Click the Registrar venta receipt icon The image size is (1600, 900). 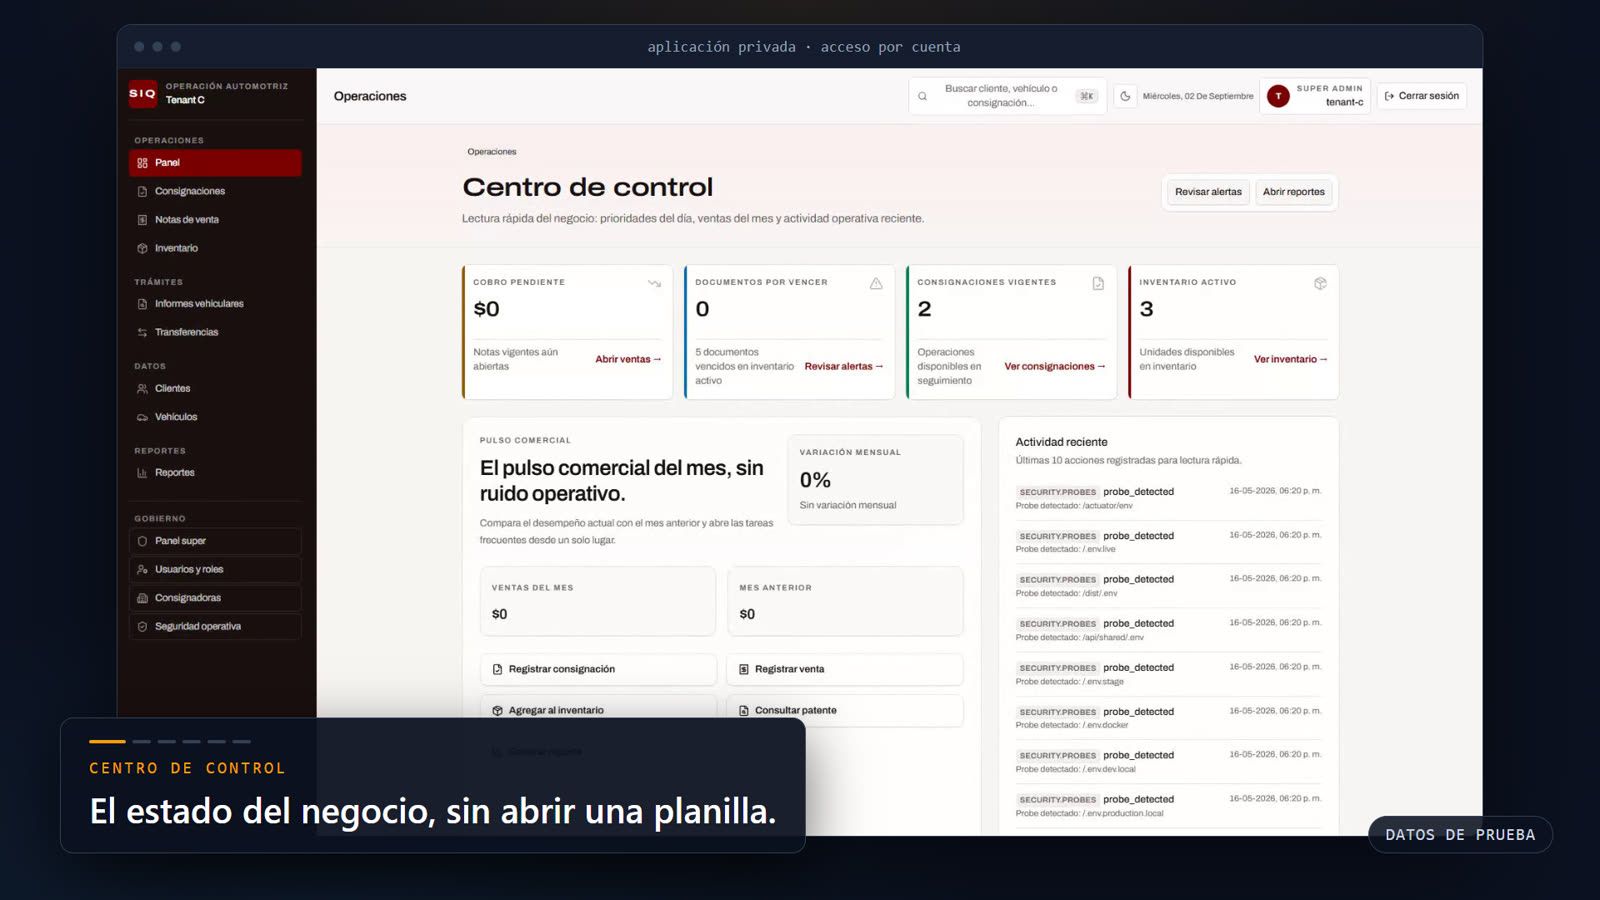(x=744, y=669)
